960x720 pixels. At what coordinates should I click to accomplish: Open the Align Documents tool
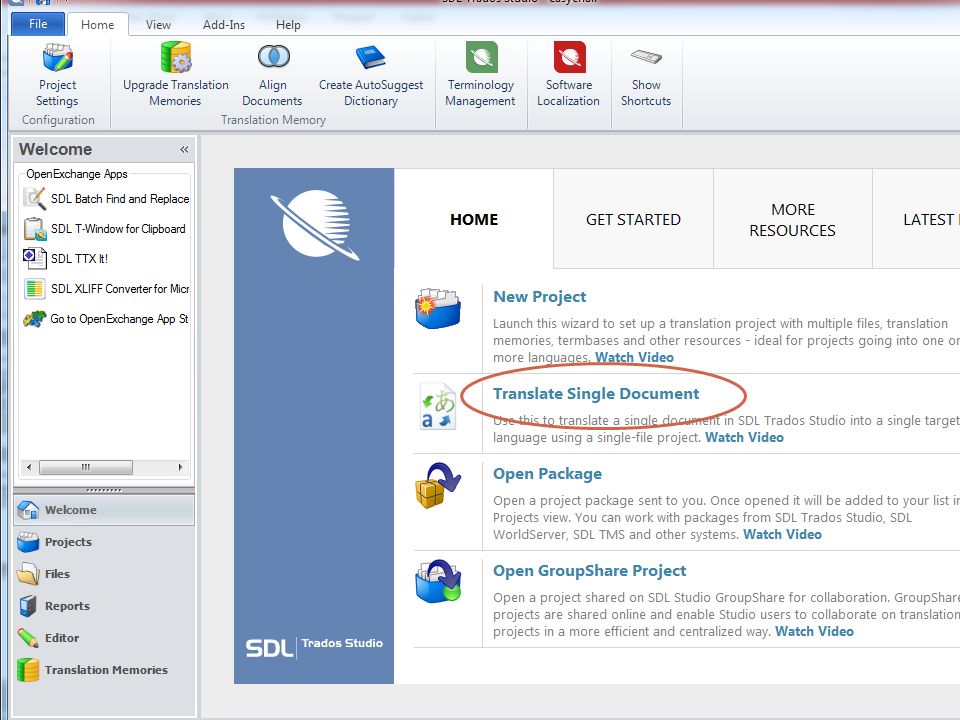272,76
